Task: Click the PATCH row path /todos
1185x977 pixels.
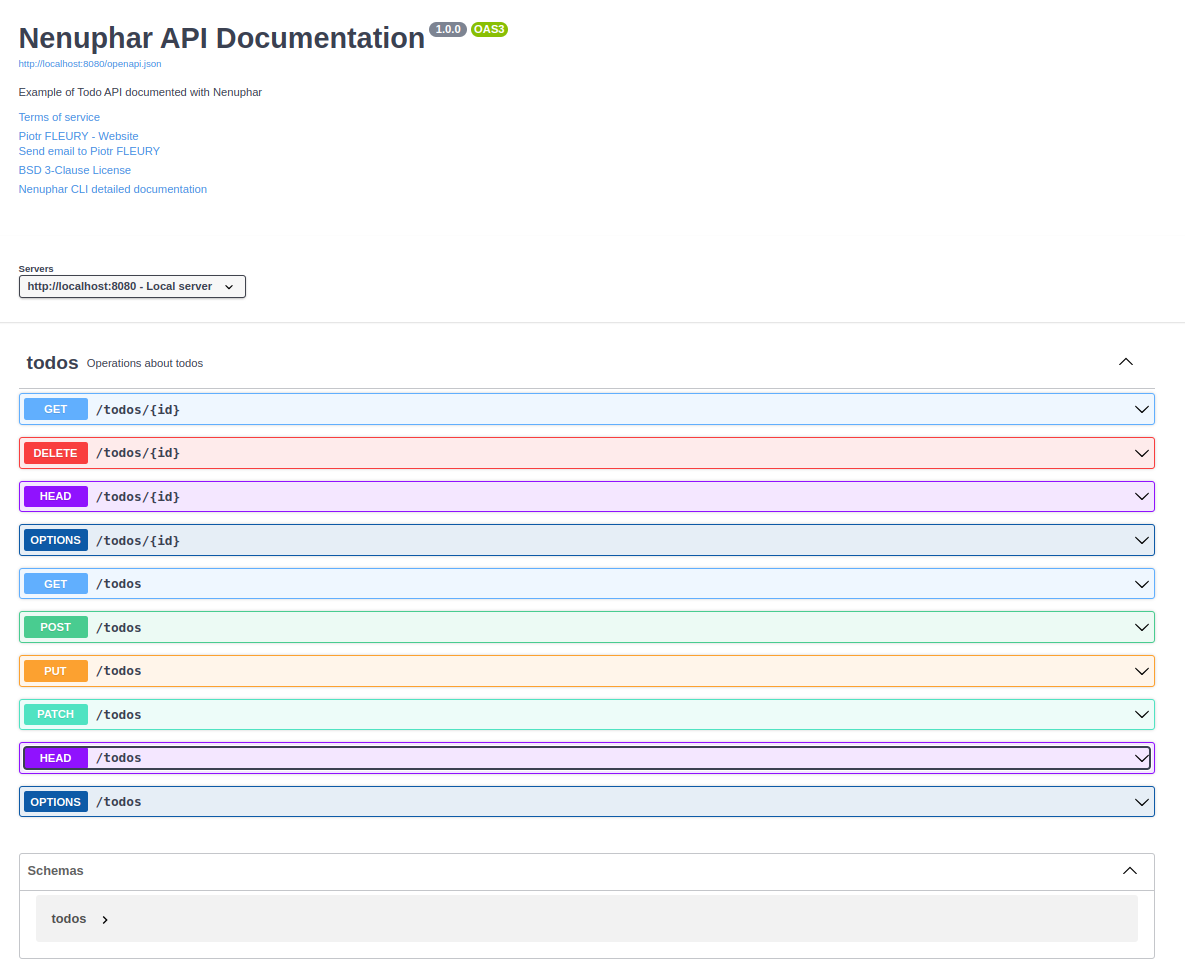Action: 119,715
